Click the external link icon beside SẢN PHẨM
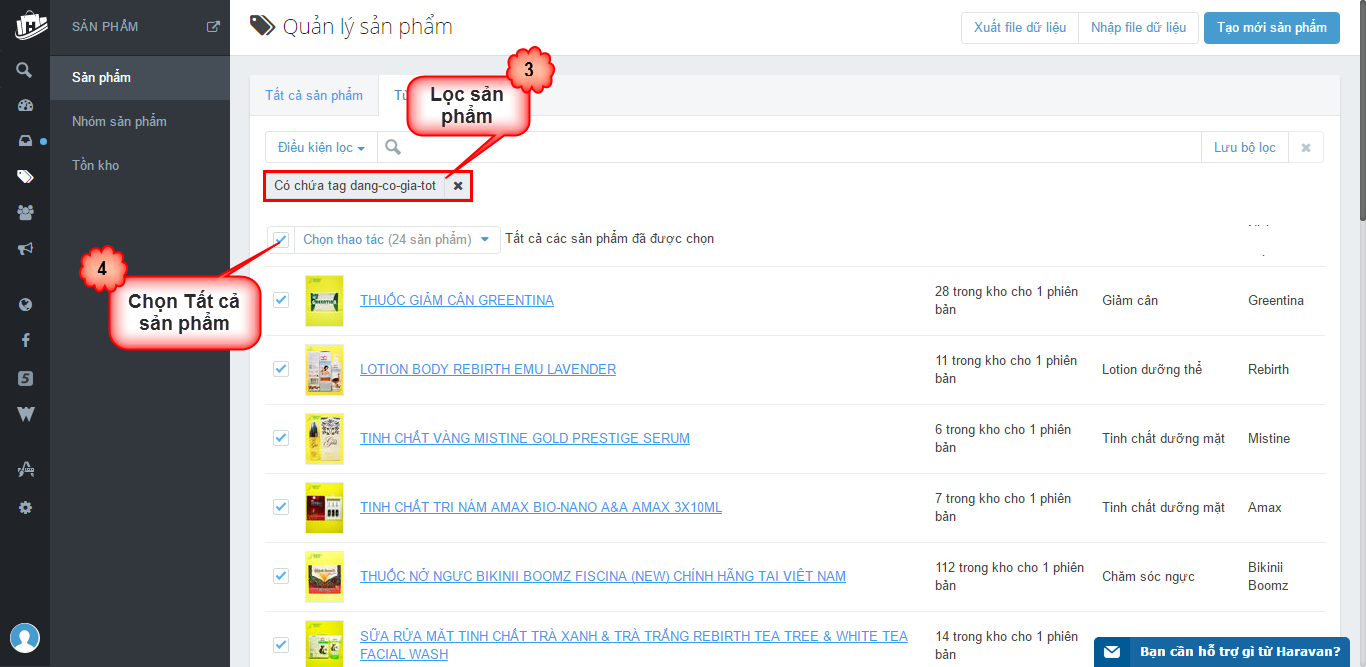The width and height of the screenshot is (1366, 667). [213, 27]
